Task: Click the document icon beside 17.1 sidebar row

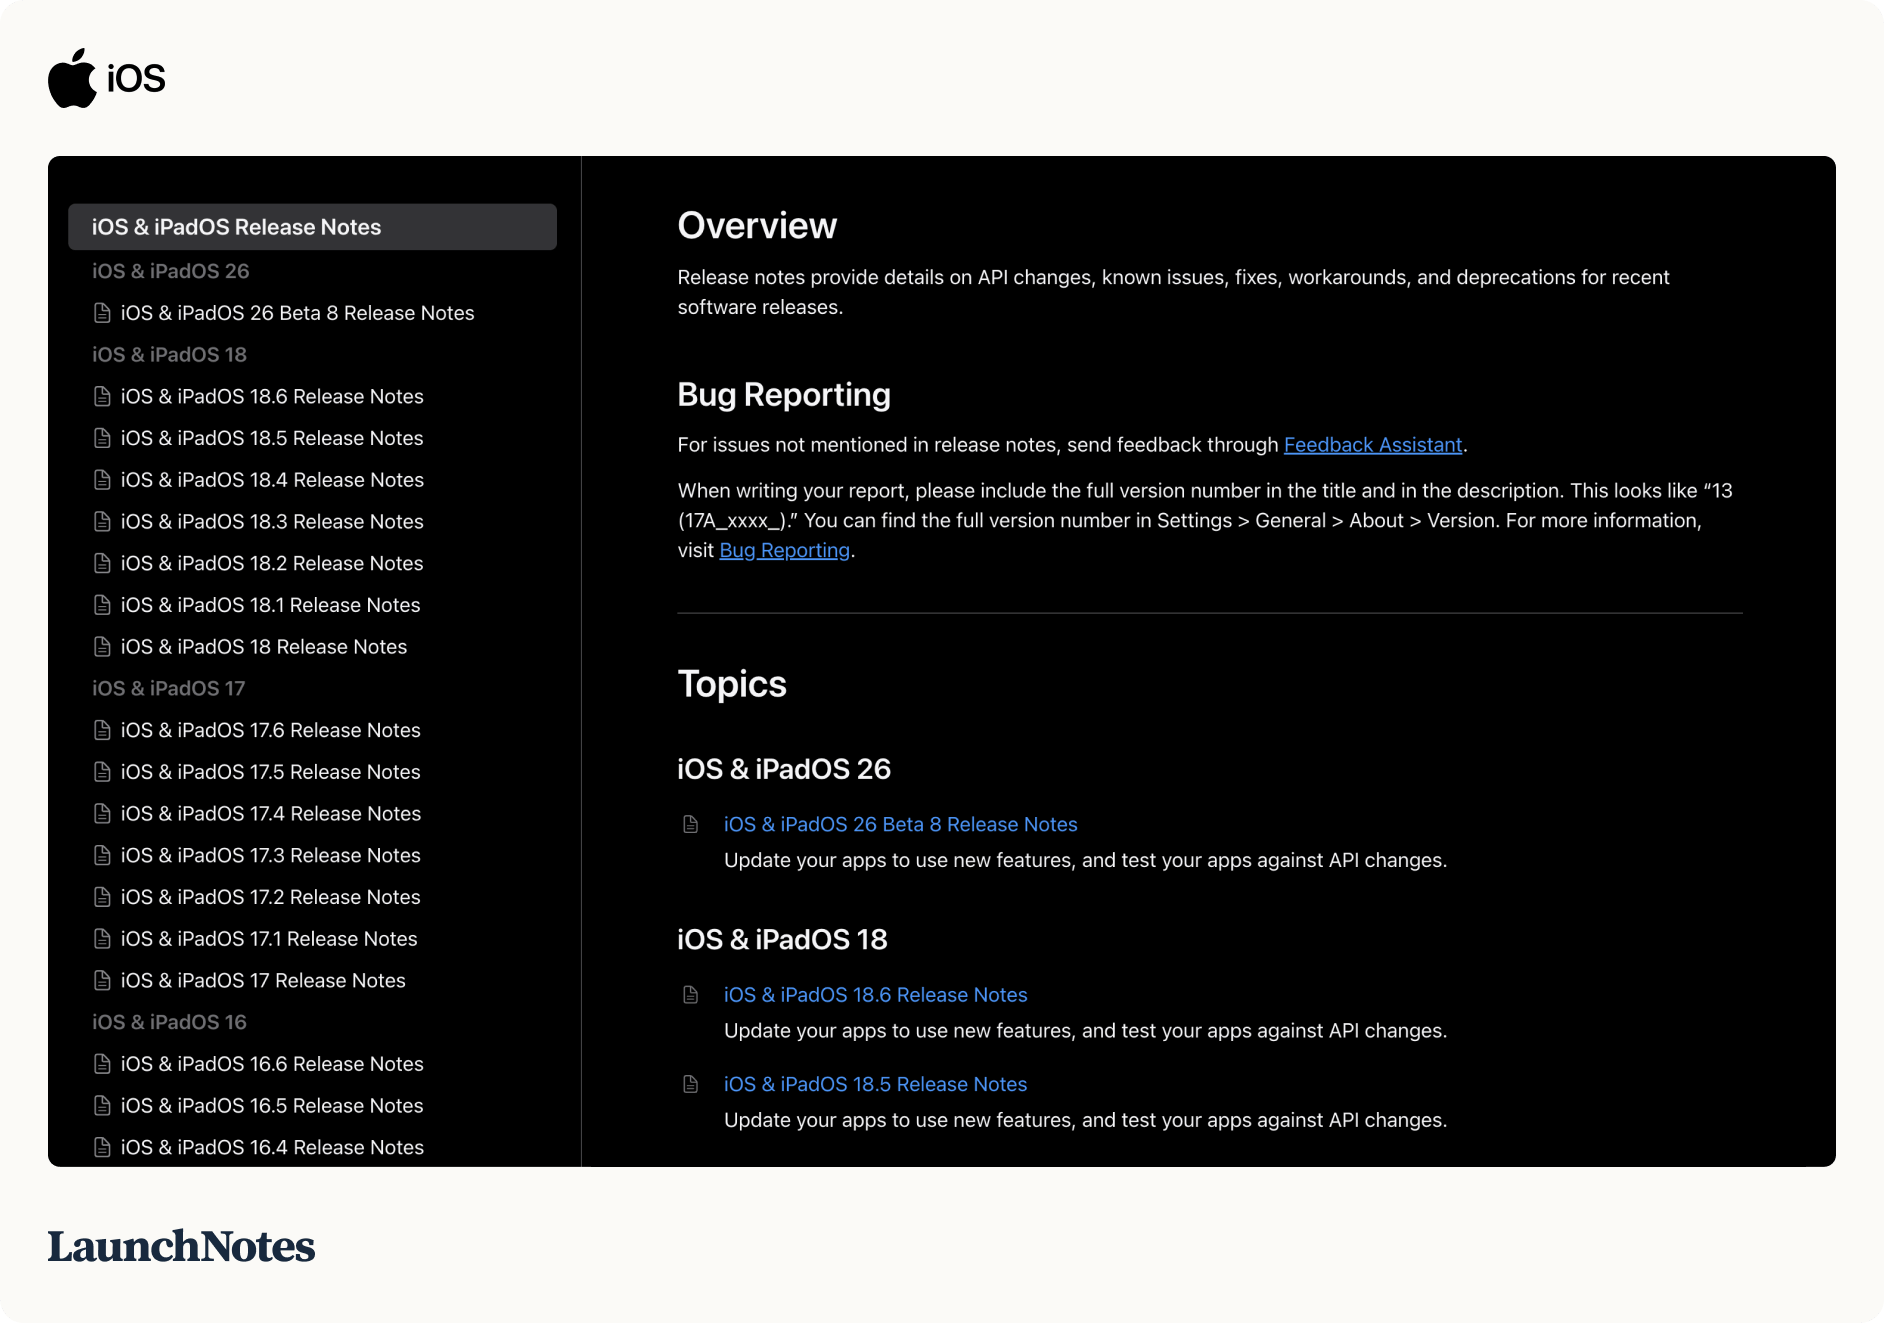Action: point(102,939)
